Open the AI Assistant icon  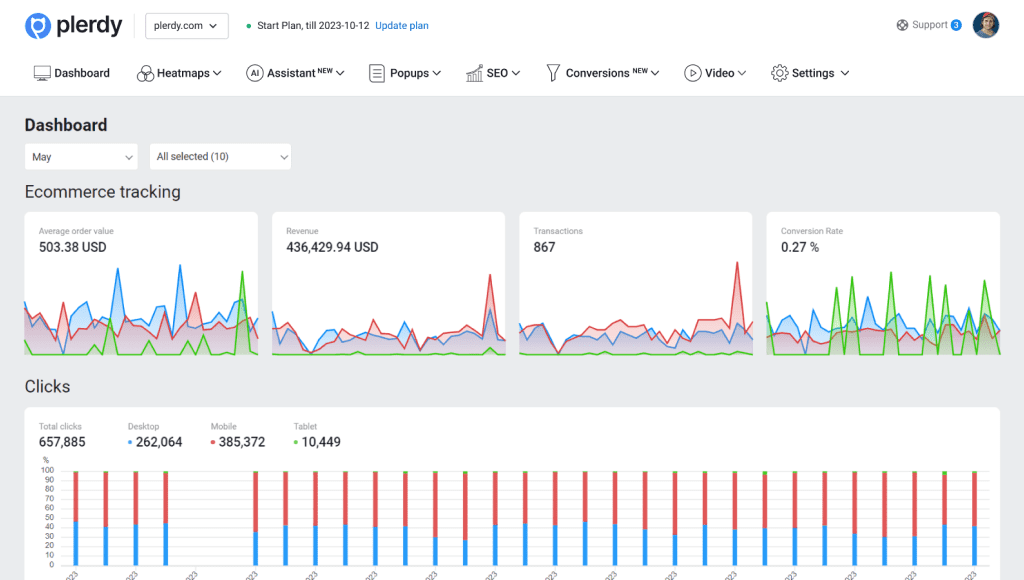[x=254, y=72]
